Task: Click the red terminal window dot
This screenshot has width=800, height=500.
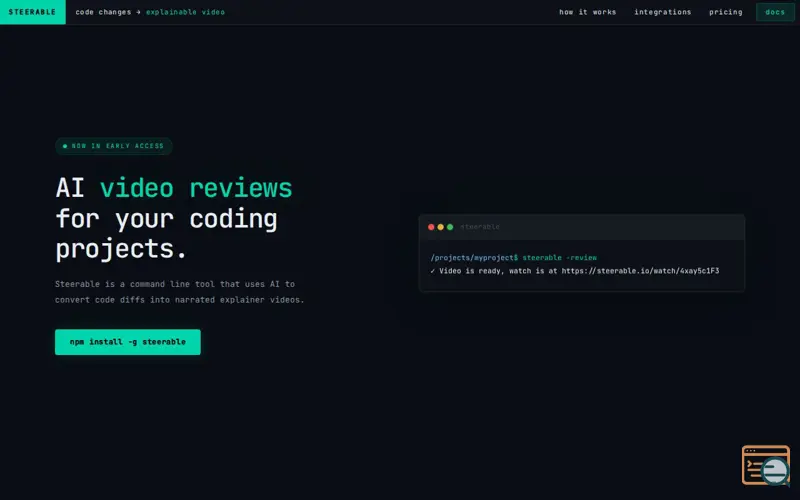Action: click(431, 227)
